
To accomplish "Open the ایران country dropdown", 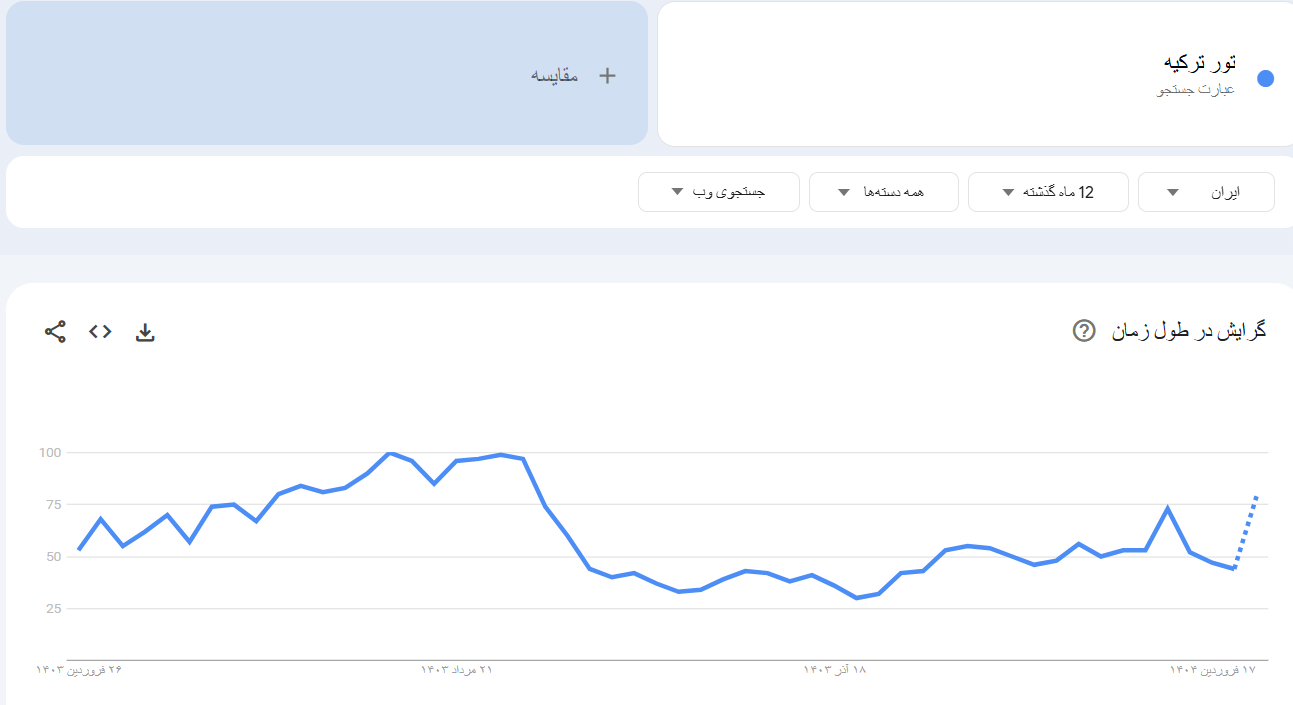I will tap(1205, 192).
